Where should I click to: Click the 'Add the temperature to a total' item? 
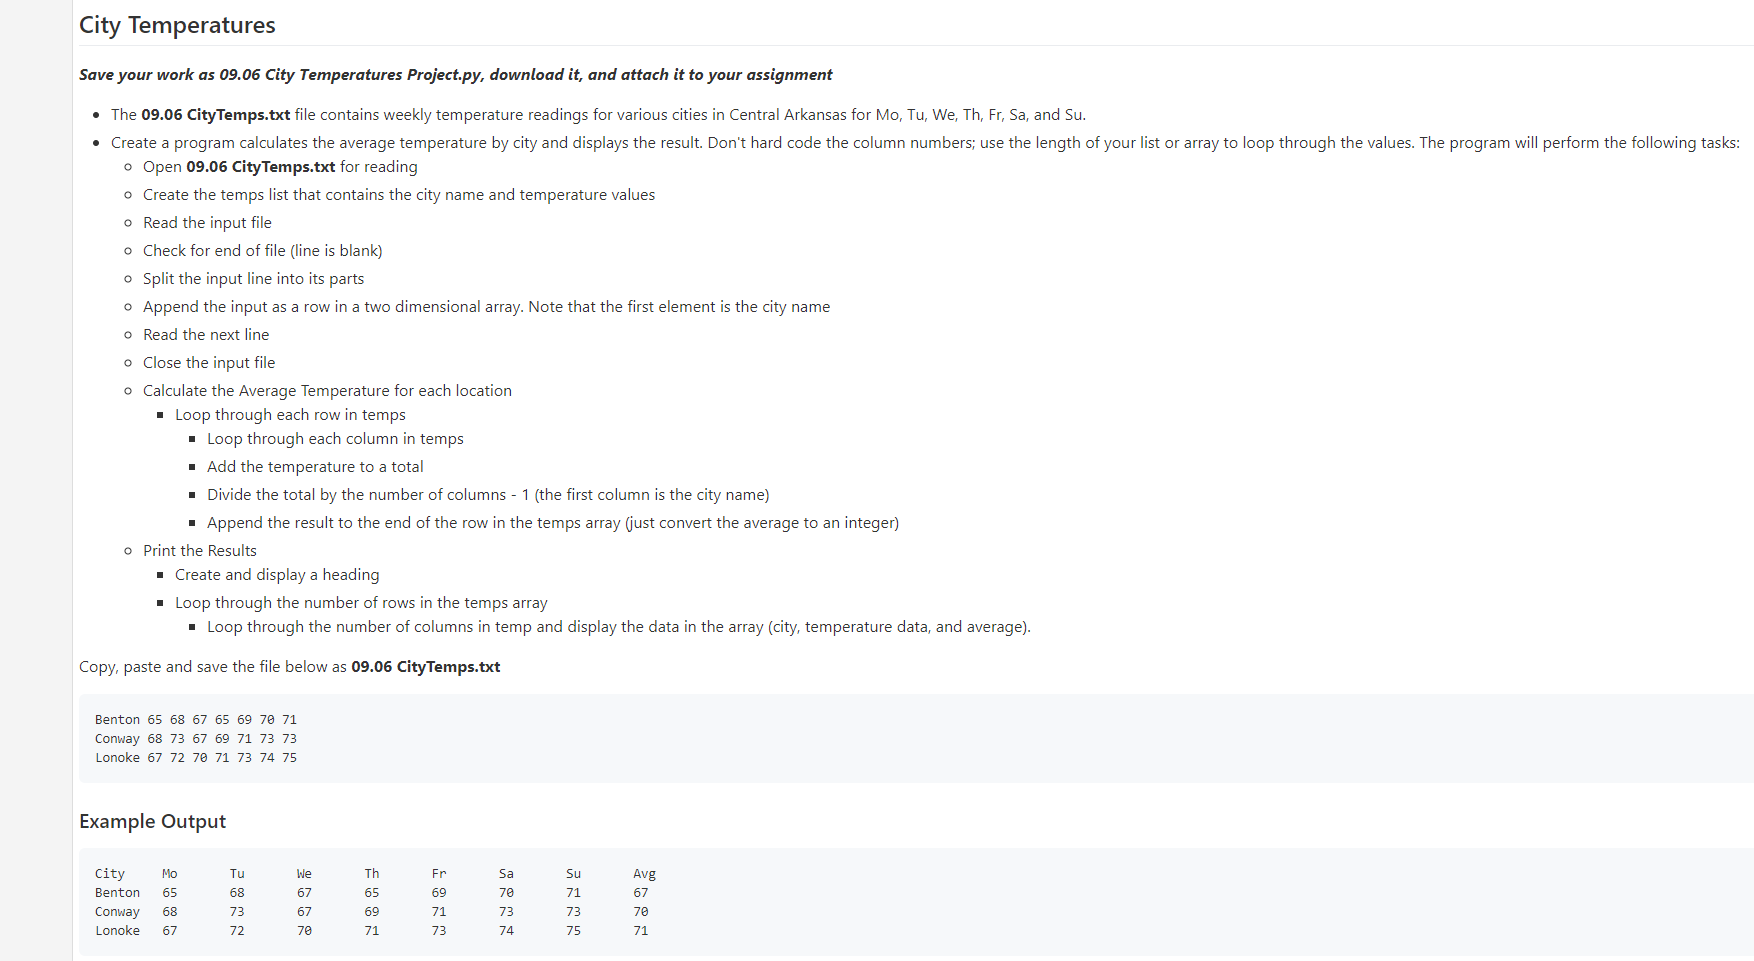(x=315, y=467)
